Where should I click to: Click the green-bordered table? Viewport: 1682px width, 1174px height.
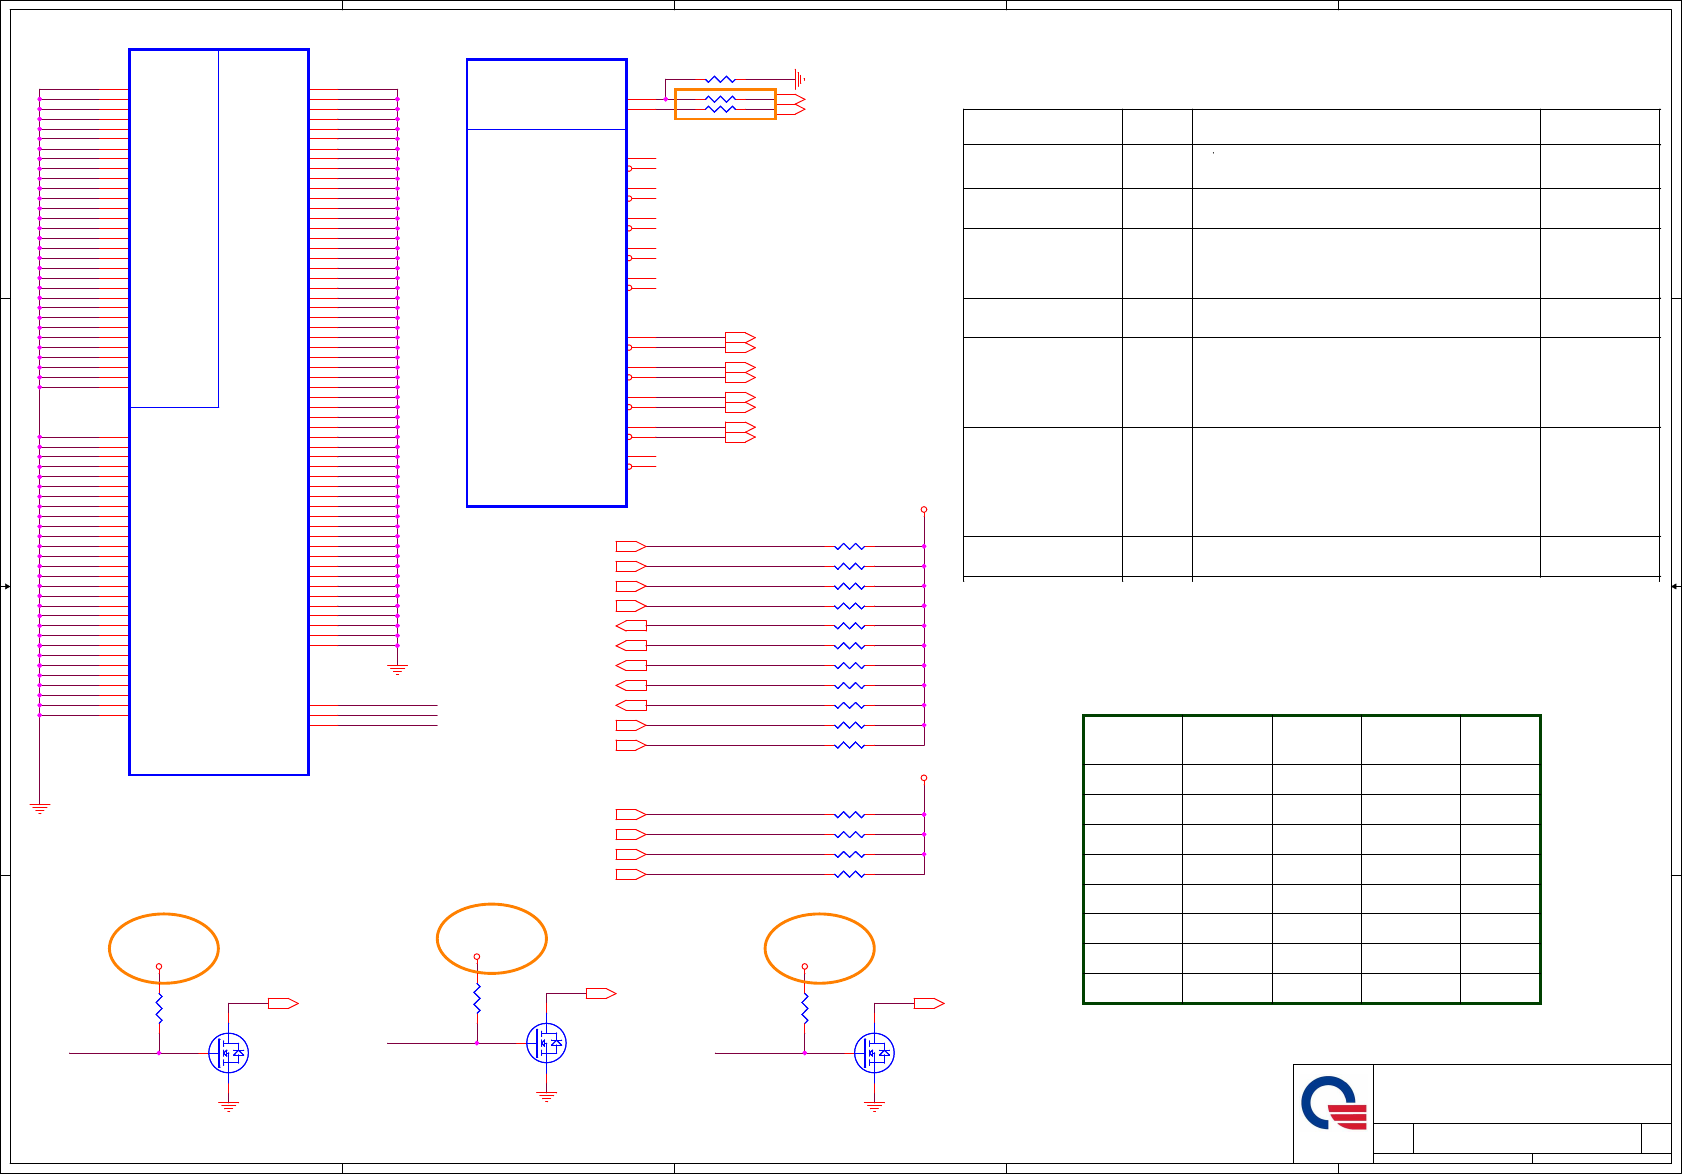(x=1312, y=859)
